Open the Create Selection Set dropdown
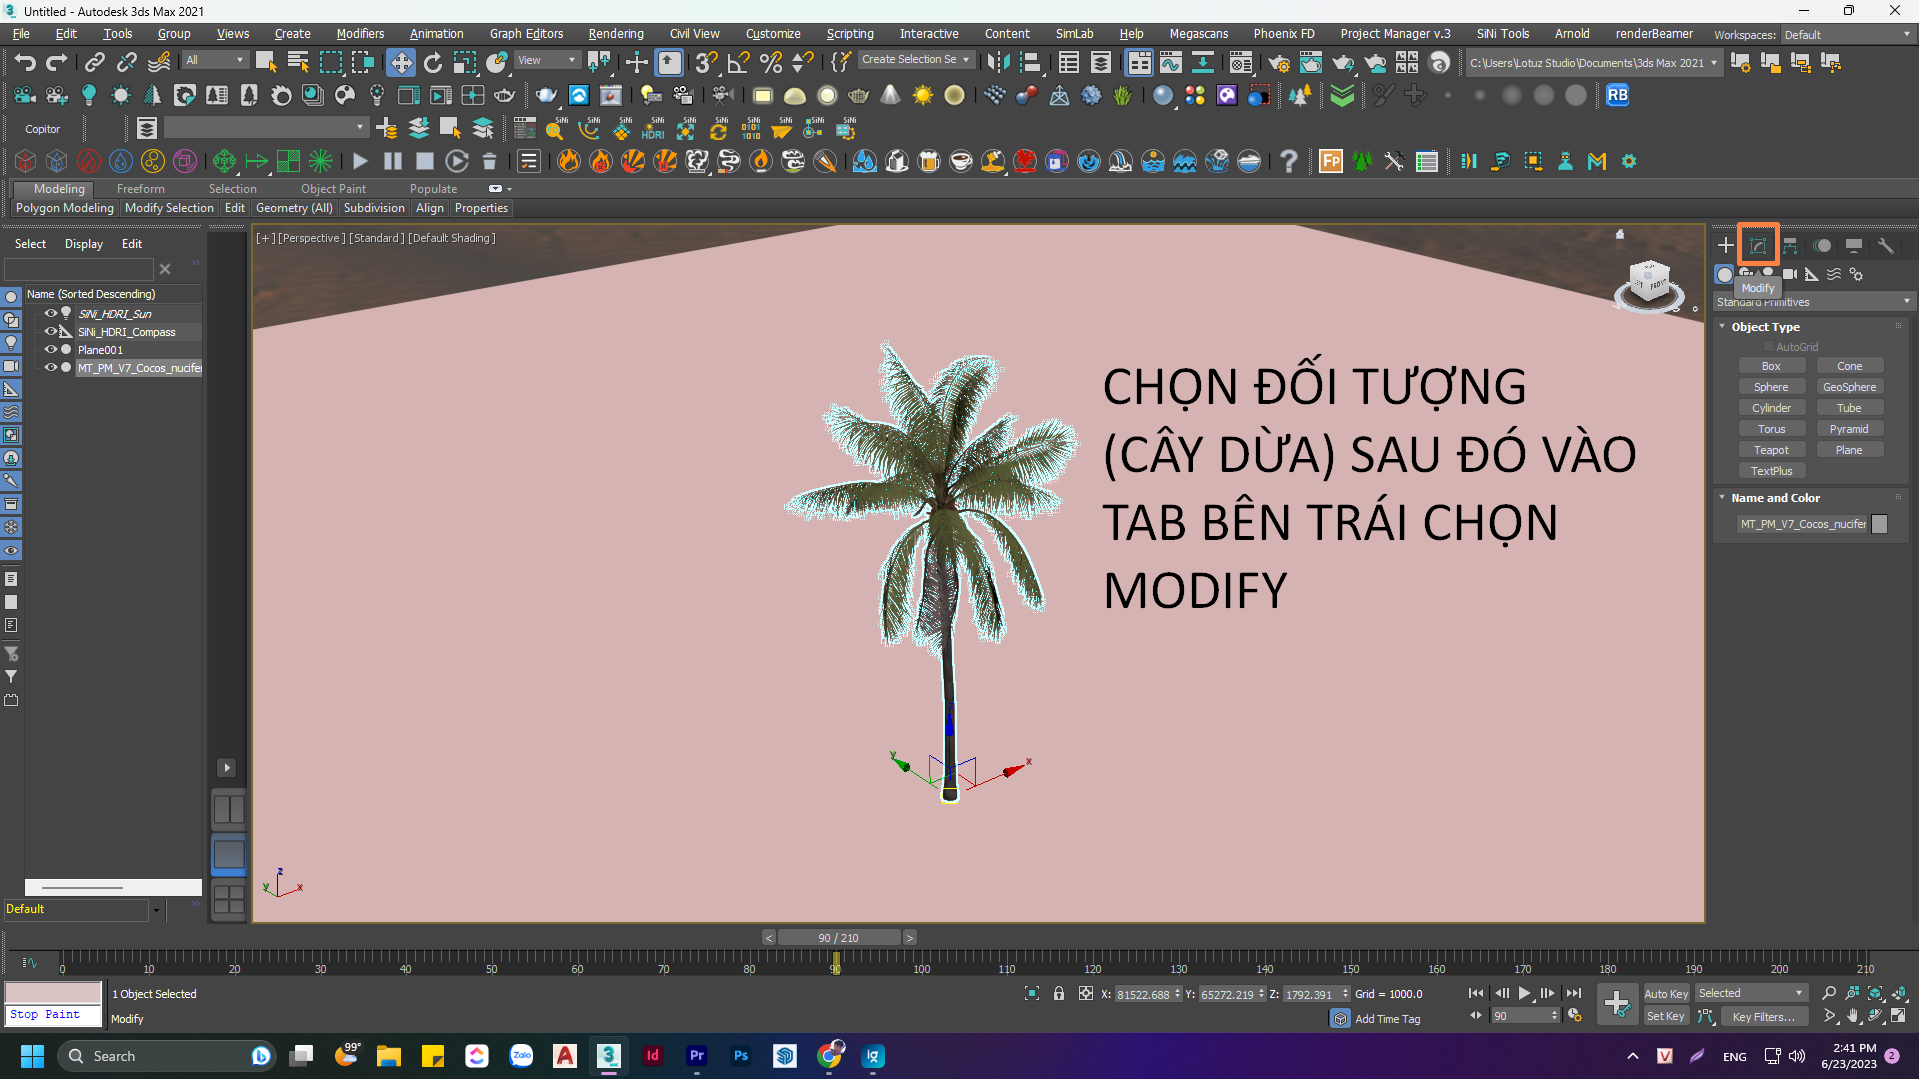This screenshot has height=1079, width=1919. (915, 60)
